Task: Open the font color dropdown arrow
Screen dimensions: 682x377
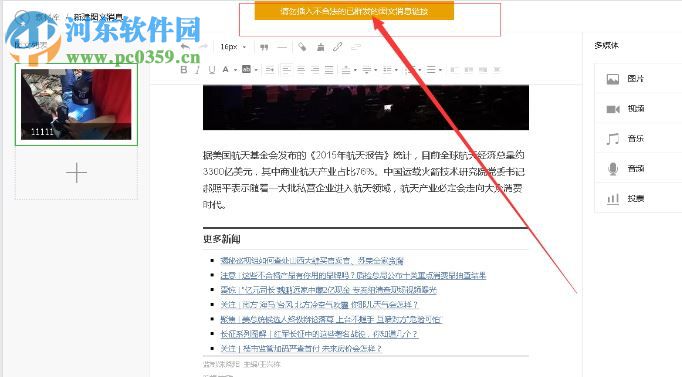Action: (x=235, y=70)
